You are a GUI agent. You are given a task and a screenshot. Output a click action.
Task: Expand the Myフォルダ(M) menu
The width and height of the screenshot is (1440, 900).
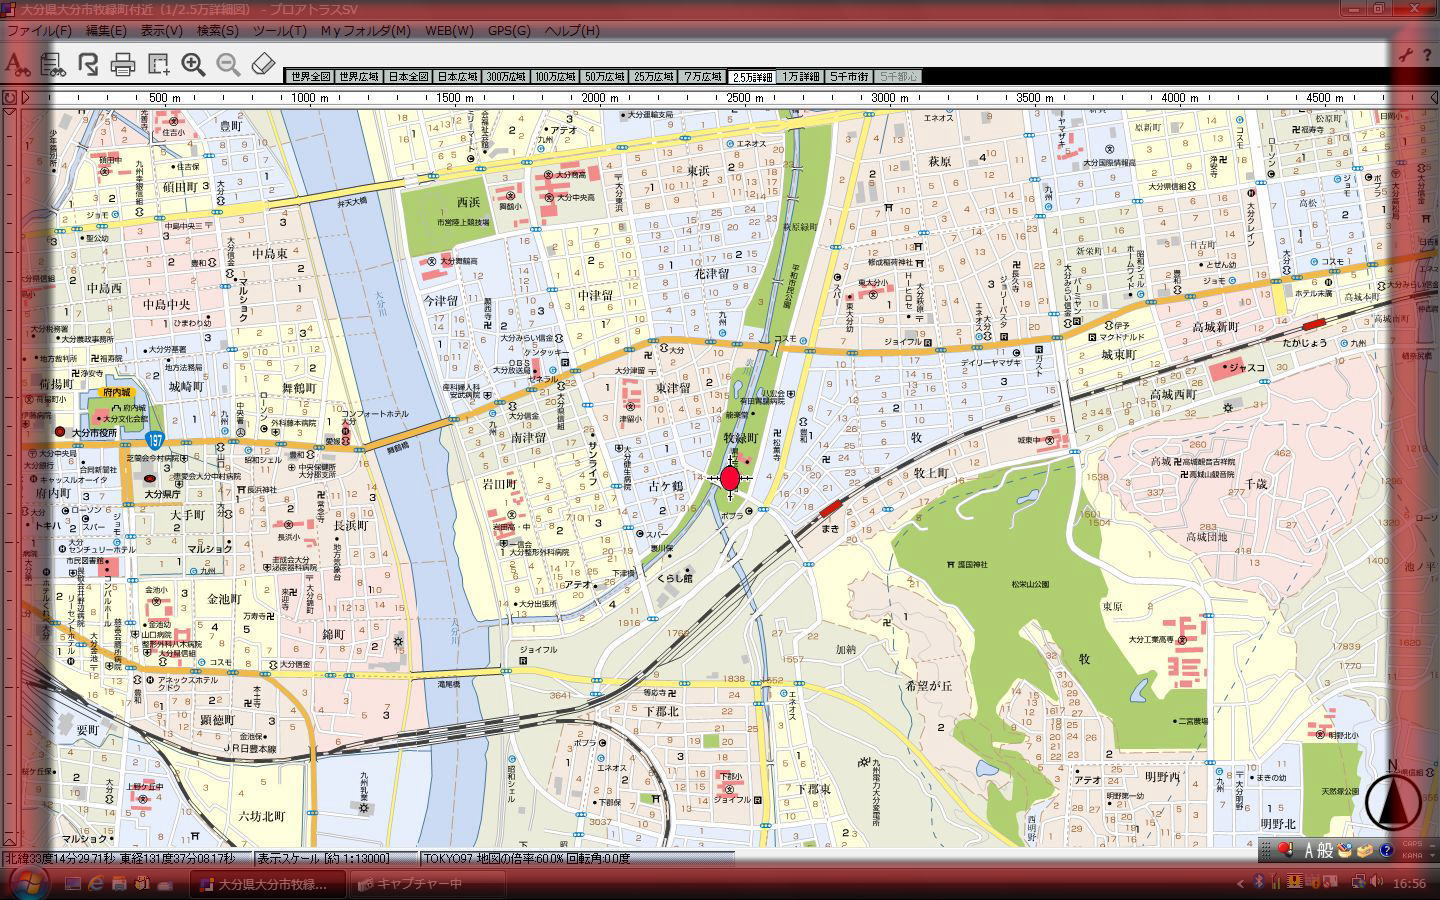pyautogui.click(x=365, y=31)
